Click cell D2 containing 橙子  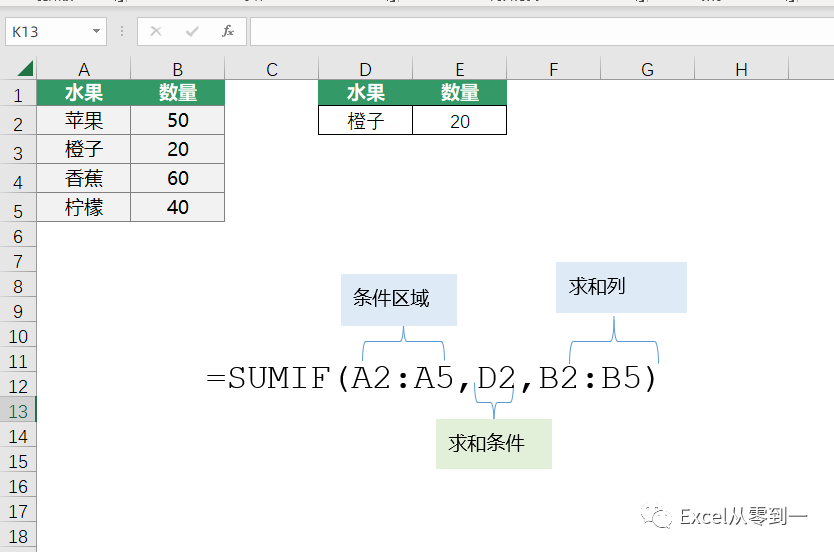coord(365,120)
